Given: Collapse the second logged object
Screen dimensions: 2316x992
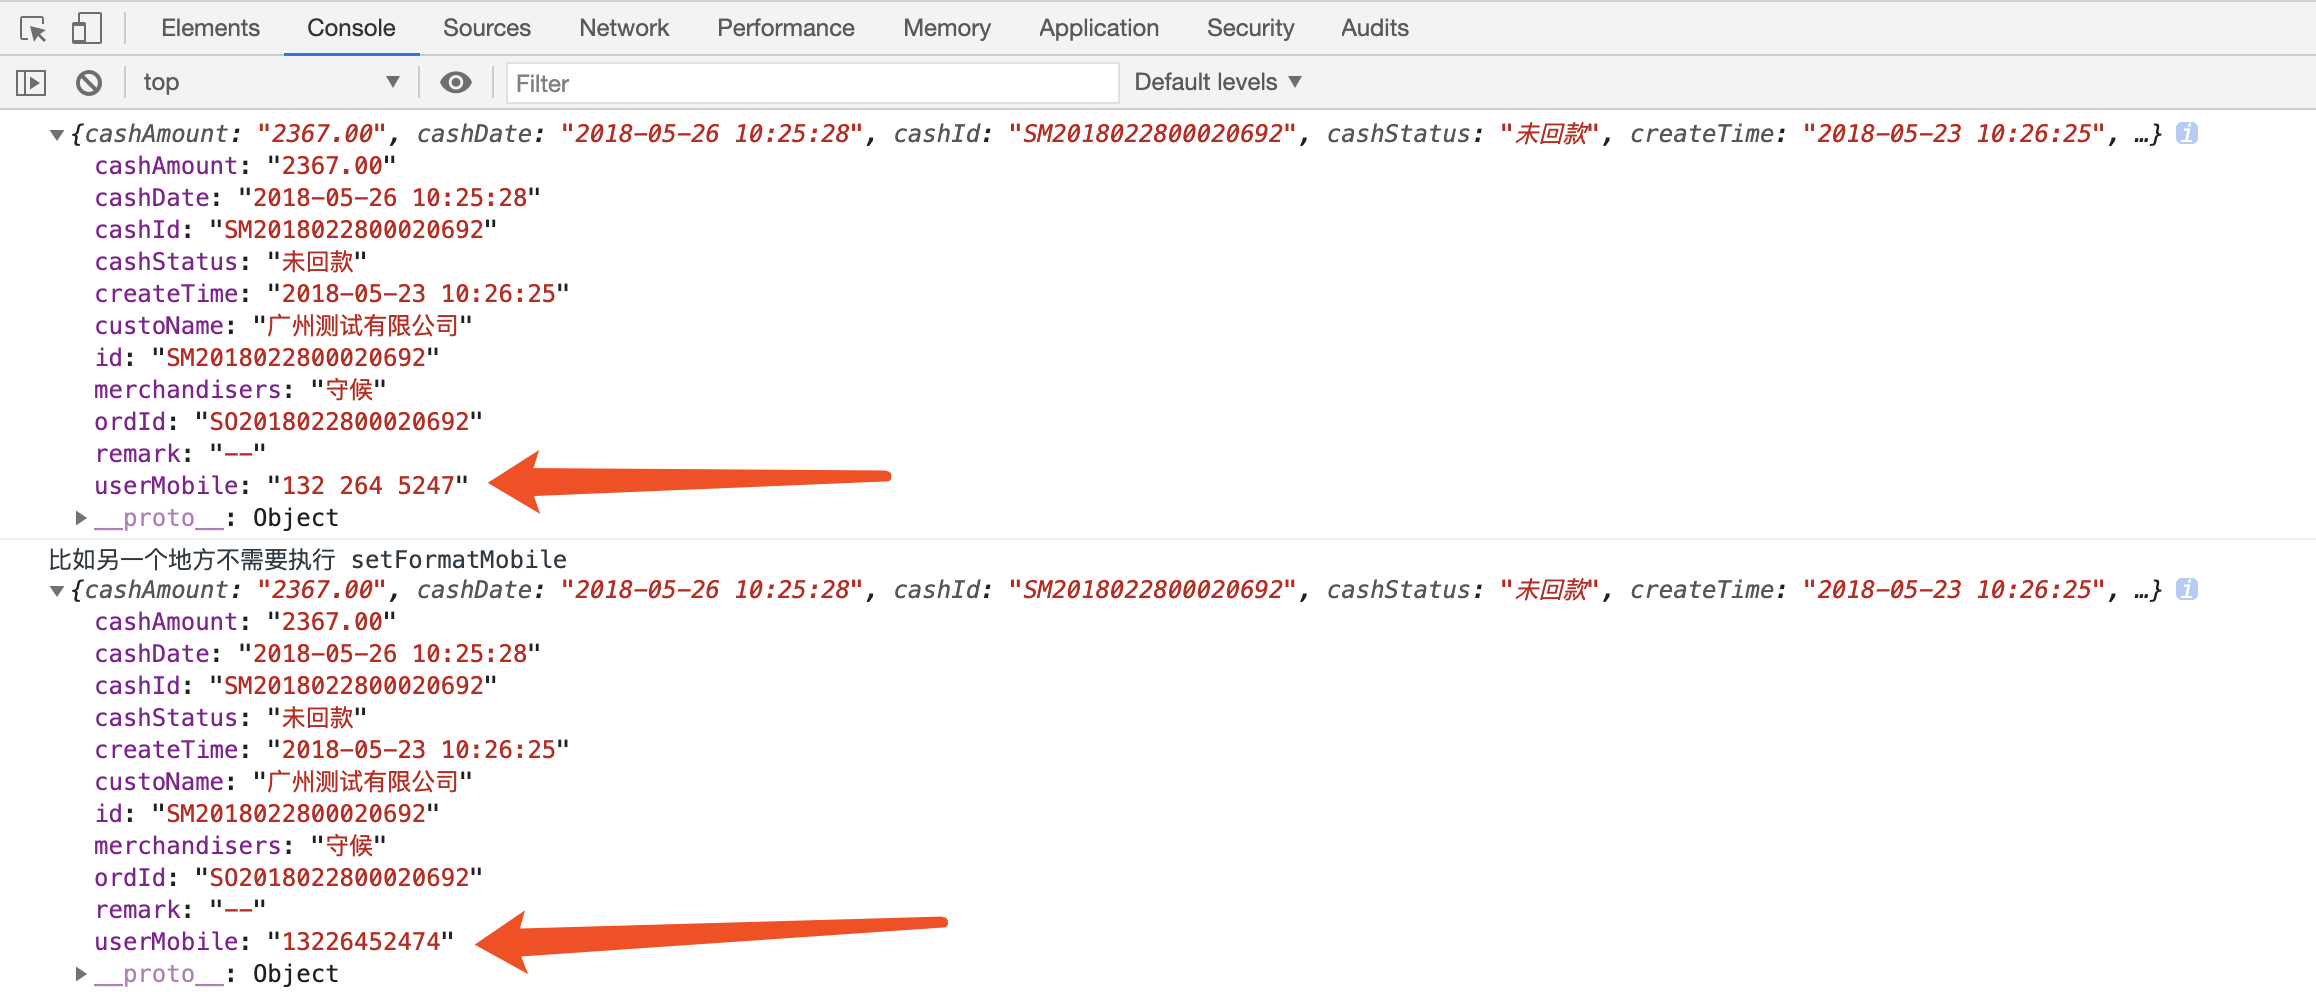Looking at the screenshot, I should [x=57, y=590].
